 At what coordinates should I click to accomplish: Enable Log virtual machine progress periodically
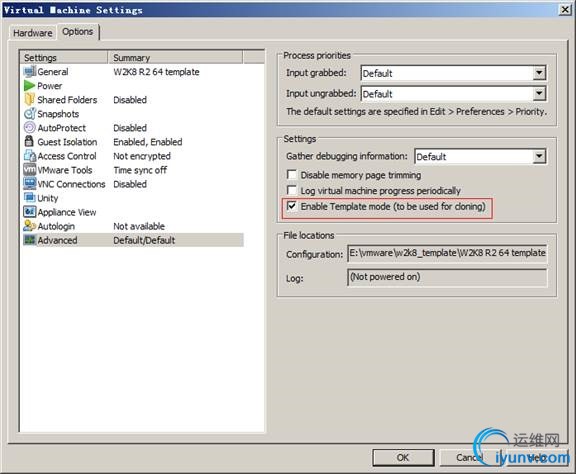pyautogui.click(x=292, y=190)
